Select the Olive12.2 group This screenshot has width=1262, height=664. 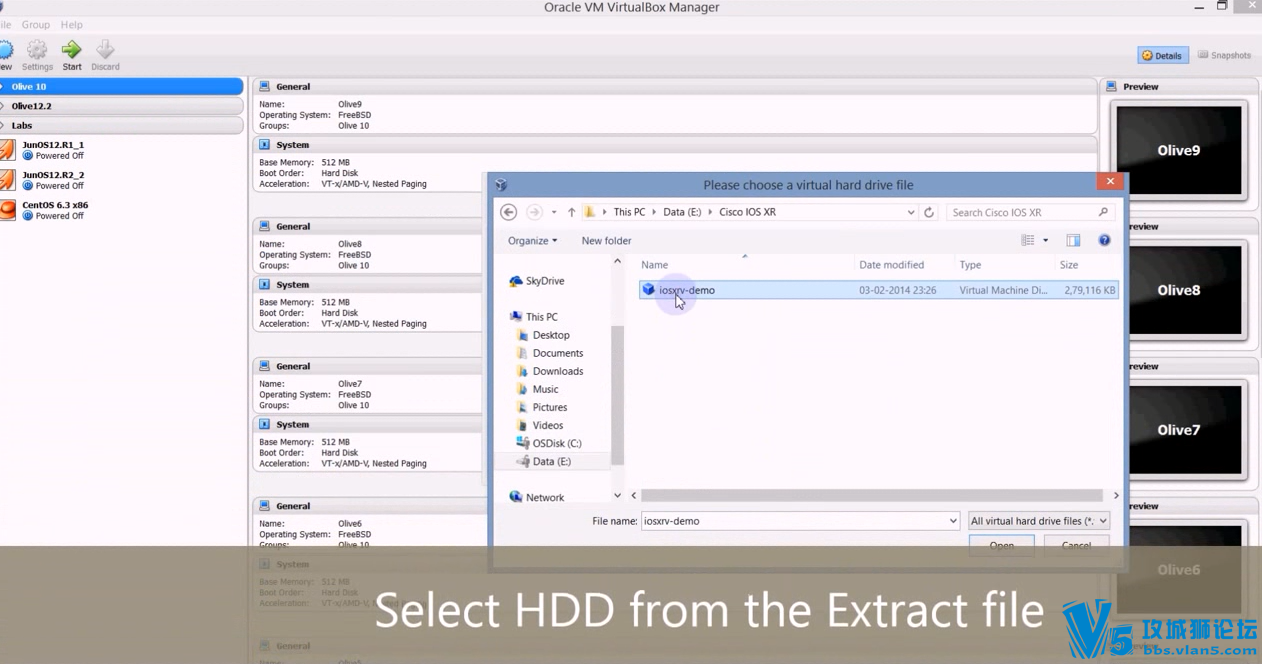click(121, 106)
